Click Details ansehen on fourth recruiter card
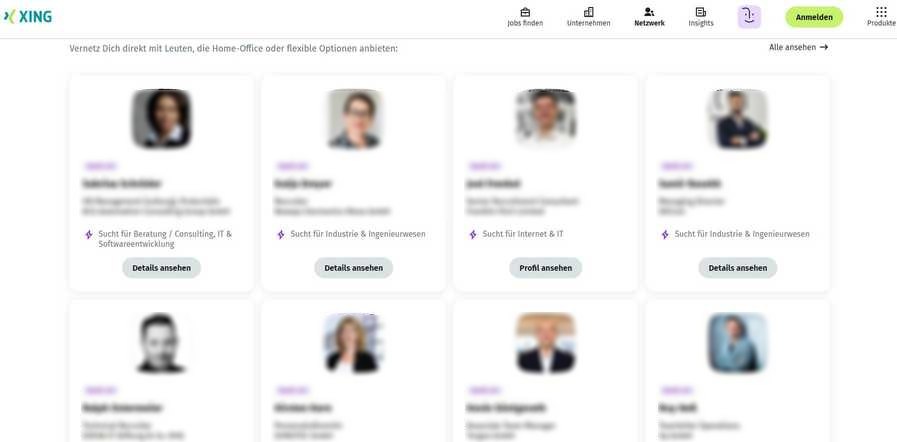The width and height of the screenshot is (897, 442). (737, 268)
